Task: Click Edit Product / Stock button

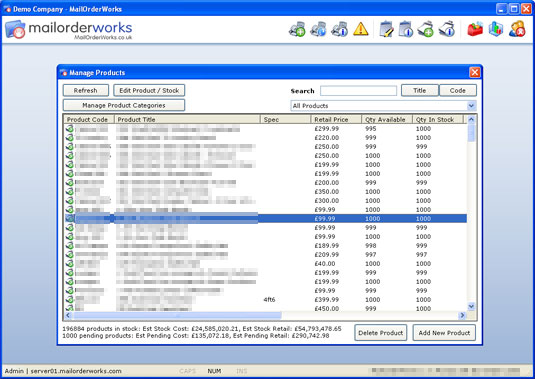Action: coord(149,90)
